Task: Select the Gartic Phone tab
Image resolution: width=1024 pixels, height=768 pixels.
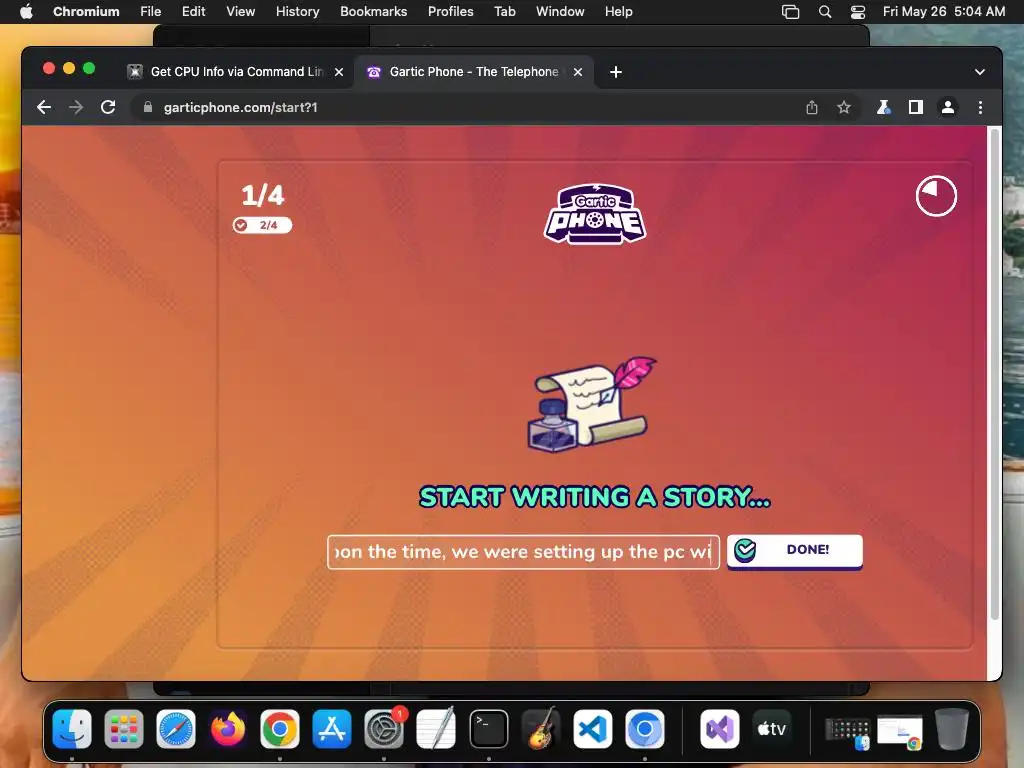Action: 473,72
